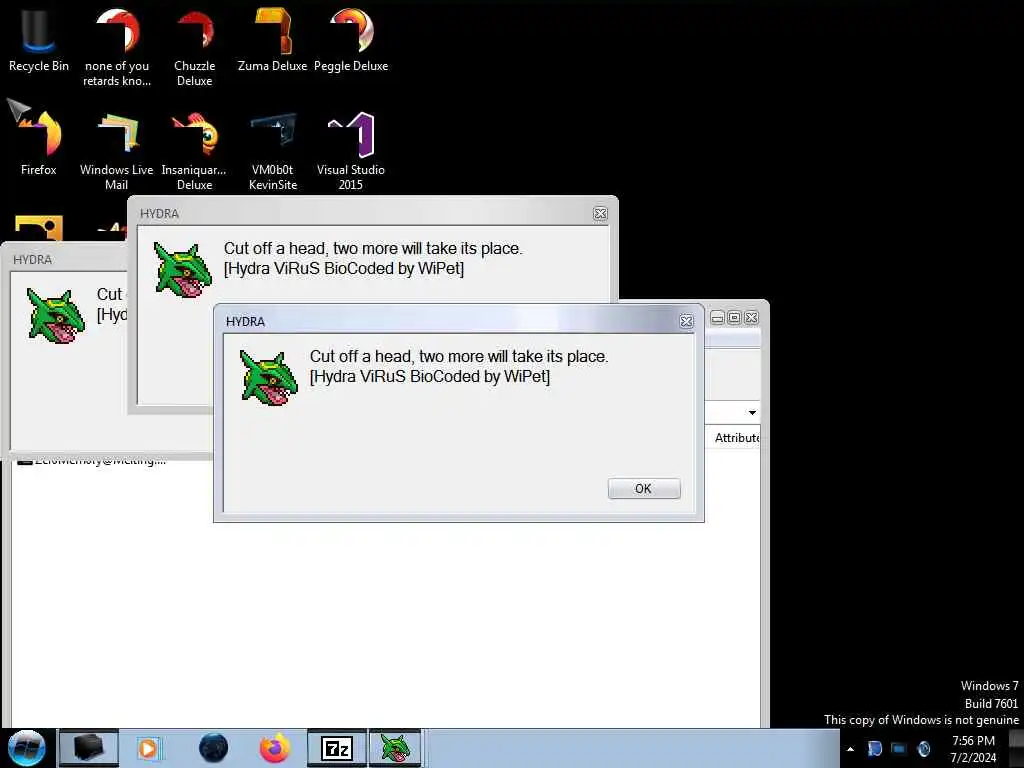
Task: Open Firefox from the taskbar
Action: (275, 748)
